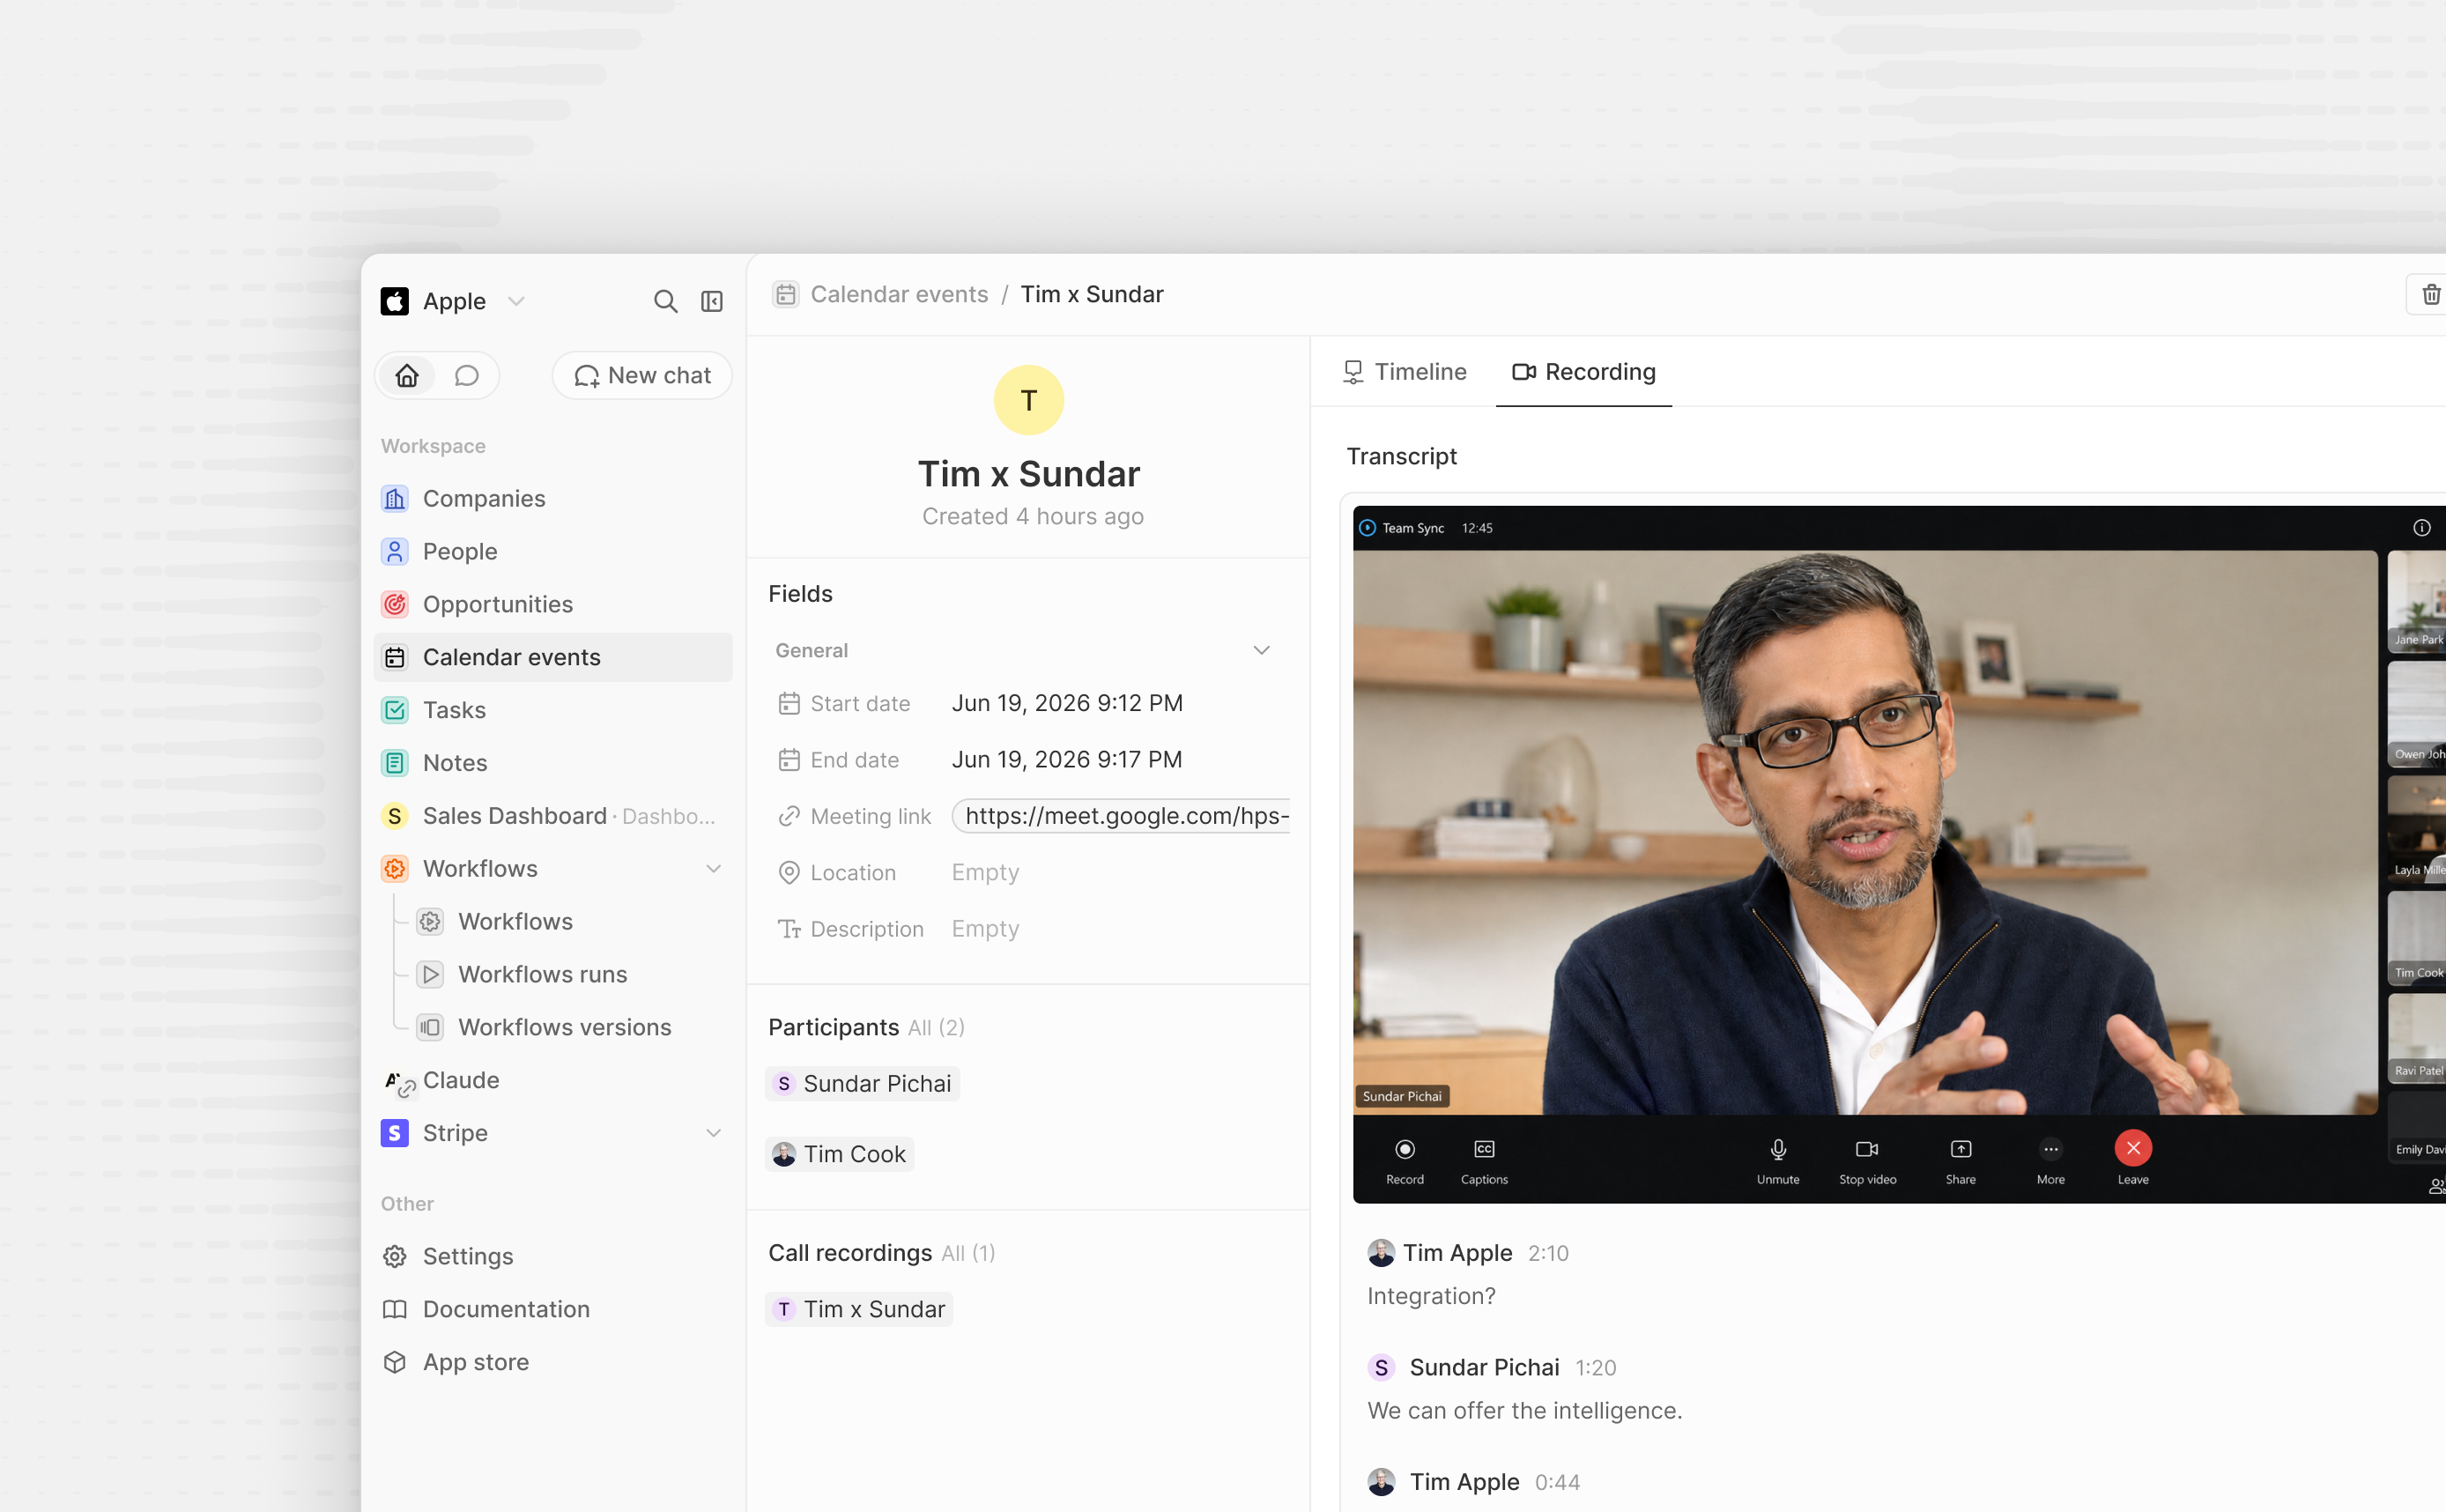Viewport: 2446px width, 1512px height.
Task: Jump to Sundar Pichai 1:20 transcript timestamp
Action: [1595, 1368]
